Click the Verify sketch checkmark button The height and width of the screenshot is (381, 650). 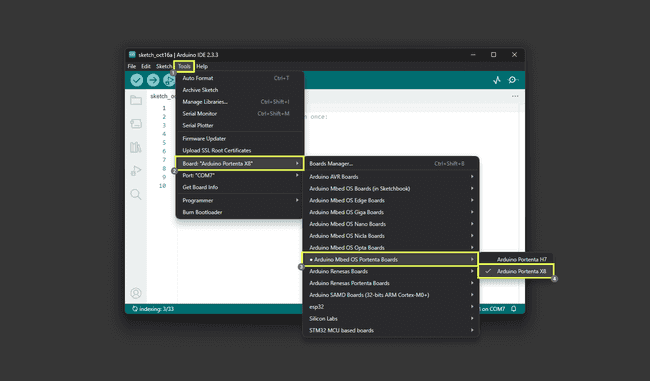(x=137, y=80)
